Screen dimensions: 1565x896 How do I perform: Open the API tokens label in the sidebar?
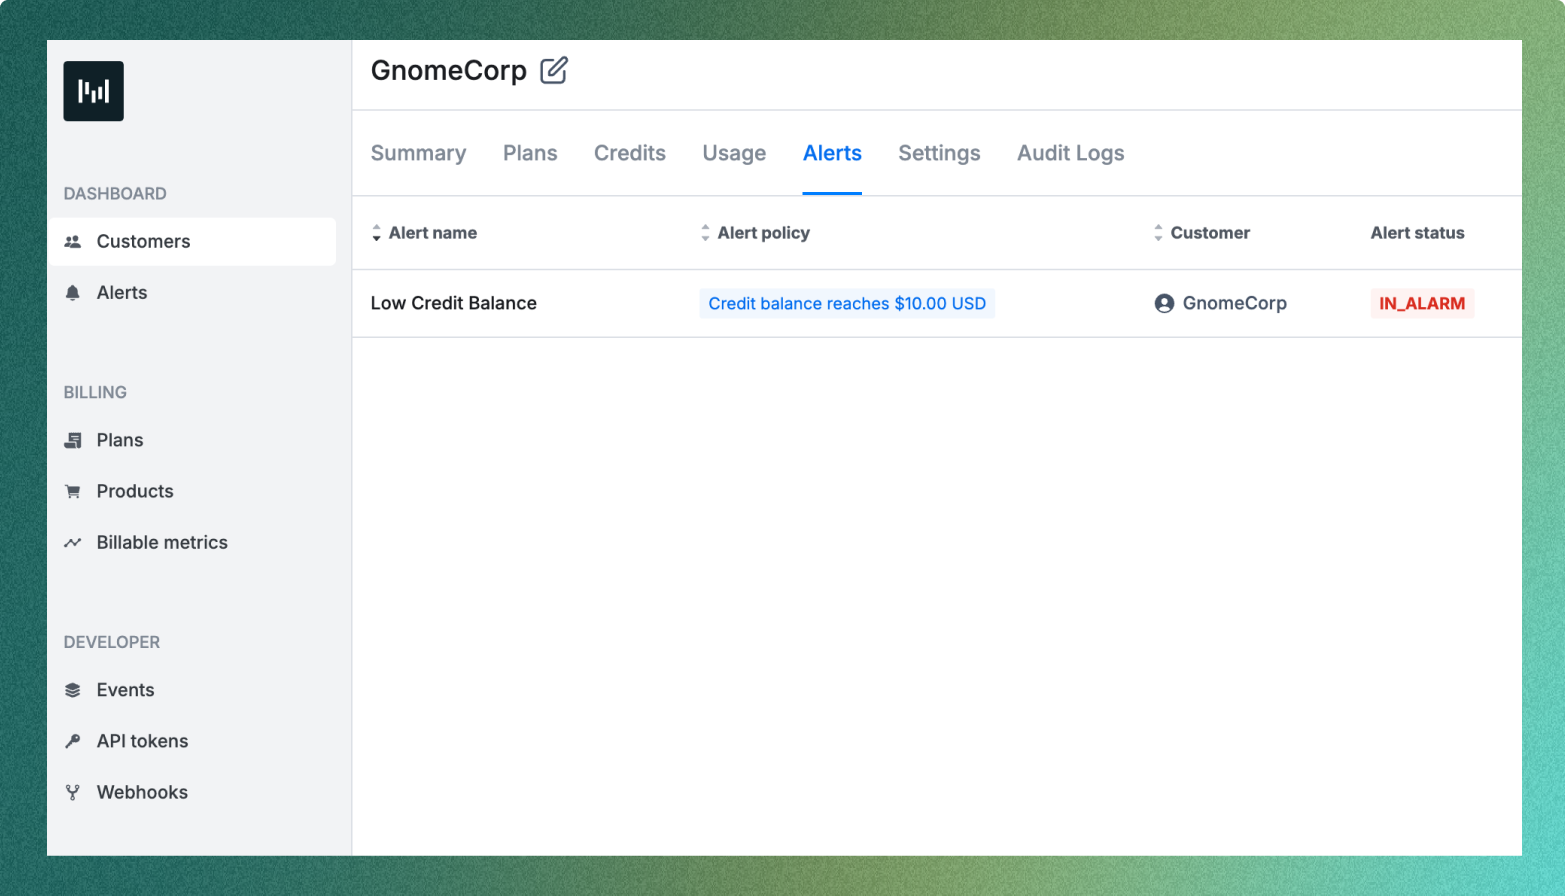coord(142,741)
